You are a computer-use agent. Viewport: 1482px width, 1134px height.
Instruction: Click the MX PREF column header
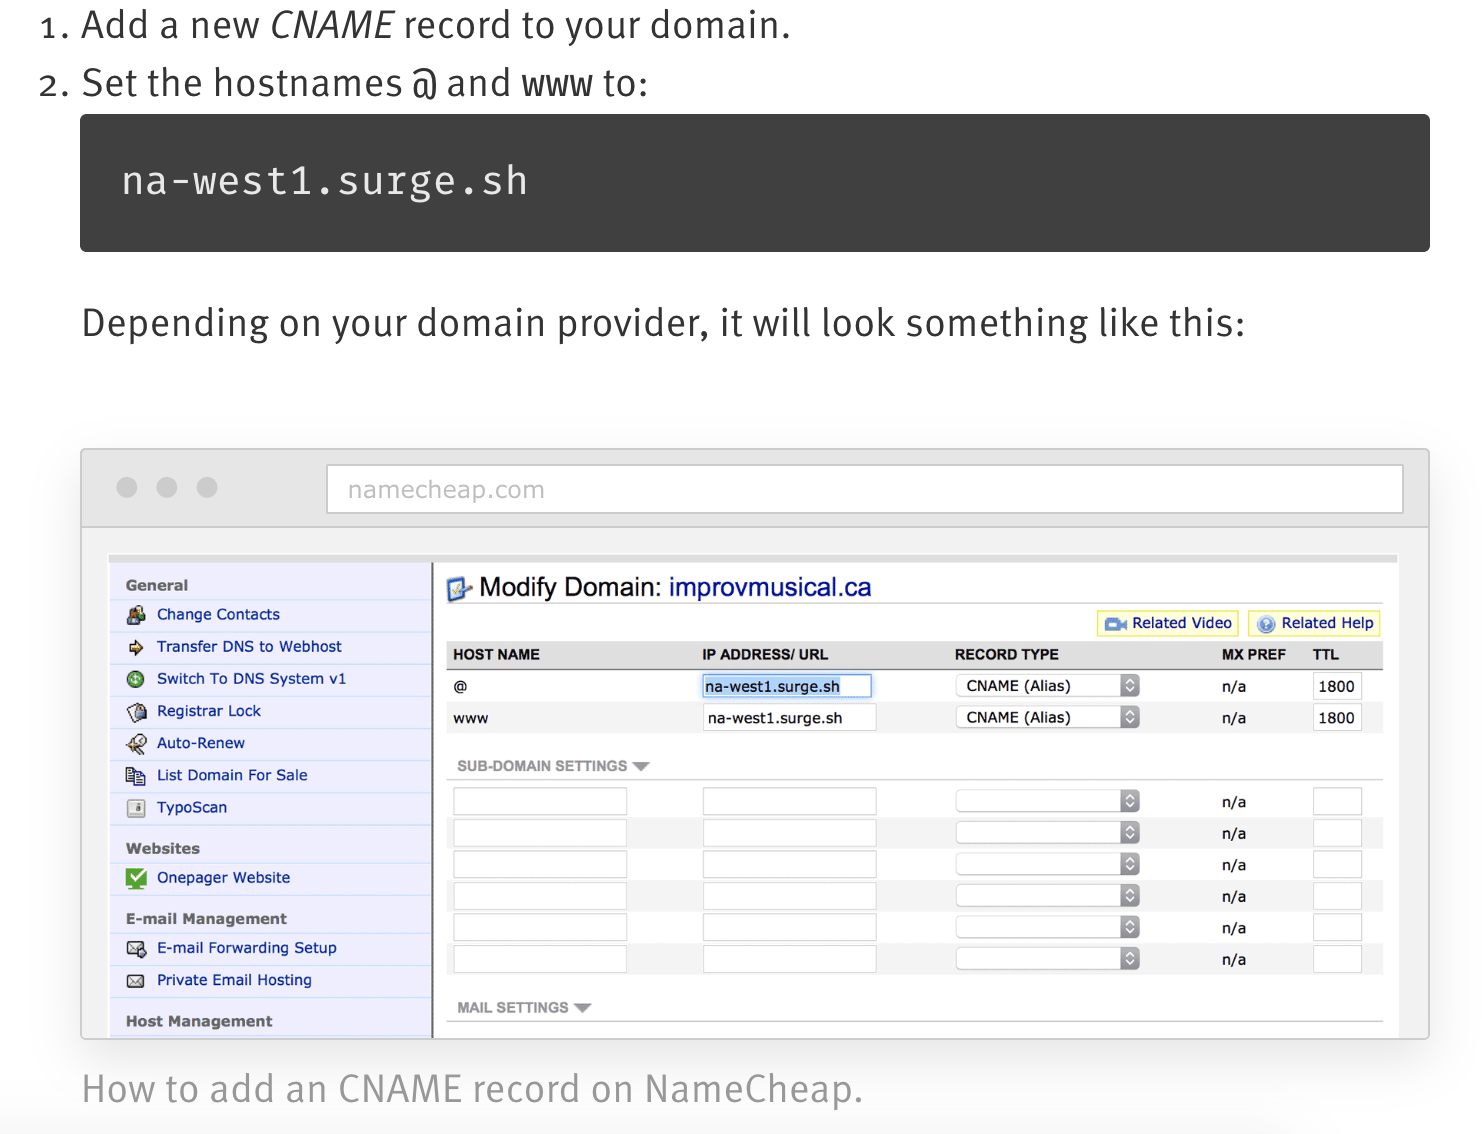(1254, 654)
